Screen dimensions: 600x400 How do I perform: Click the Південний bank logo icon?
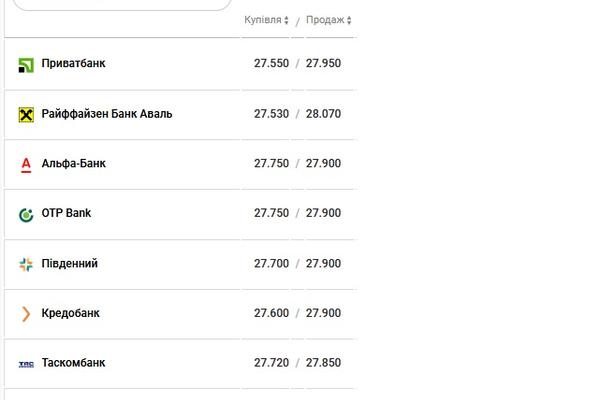26,264
